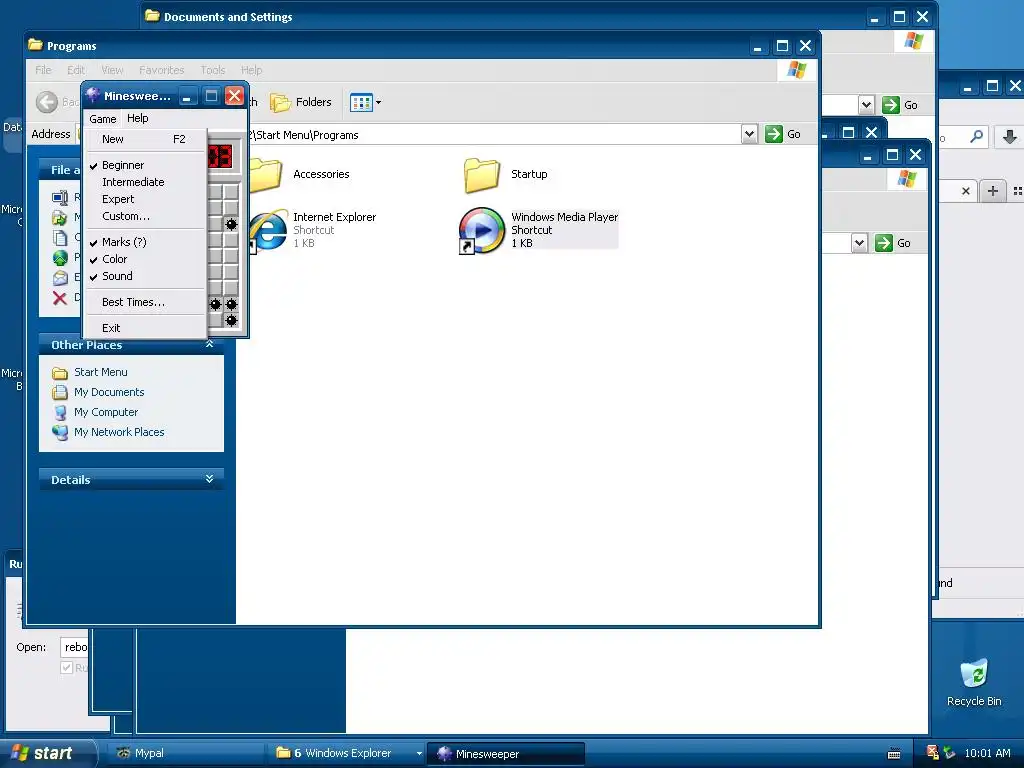
Task: Switch to Mypal taskbar button
Action: click(x=185, y=754)
